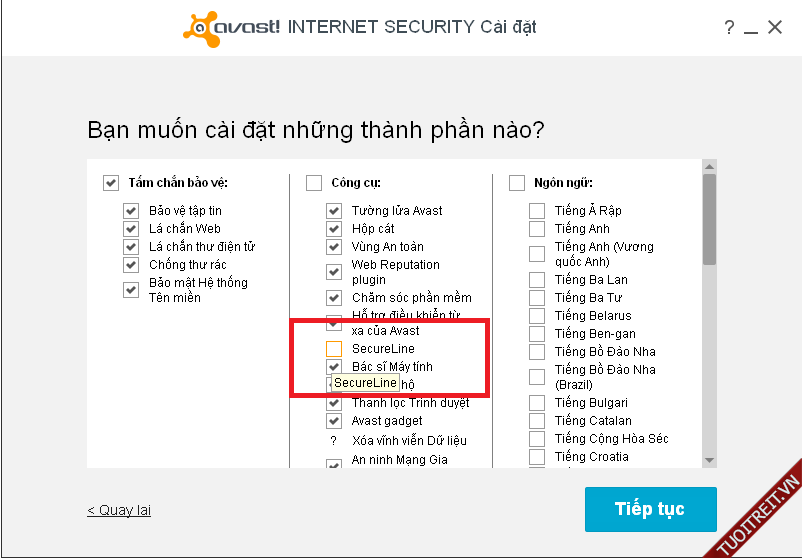Click the Tiếp tục continue button
The image size is (802, 558).
click(x=650, y=509)
